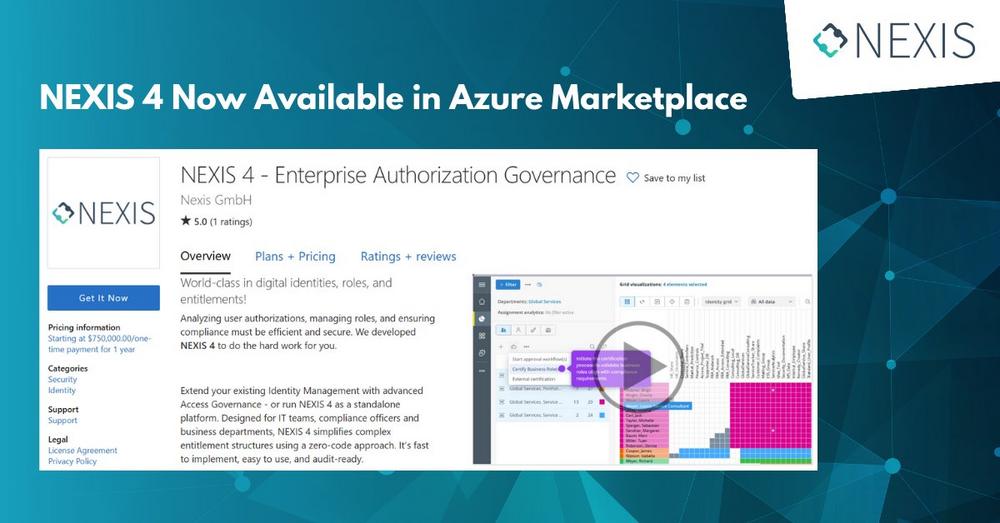Image resolution: width=1000 pixels, height=523 pixels.
Task: Click the search magnifier icon right of All data
Action: pos(806,301)
